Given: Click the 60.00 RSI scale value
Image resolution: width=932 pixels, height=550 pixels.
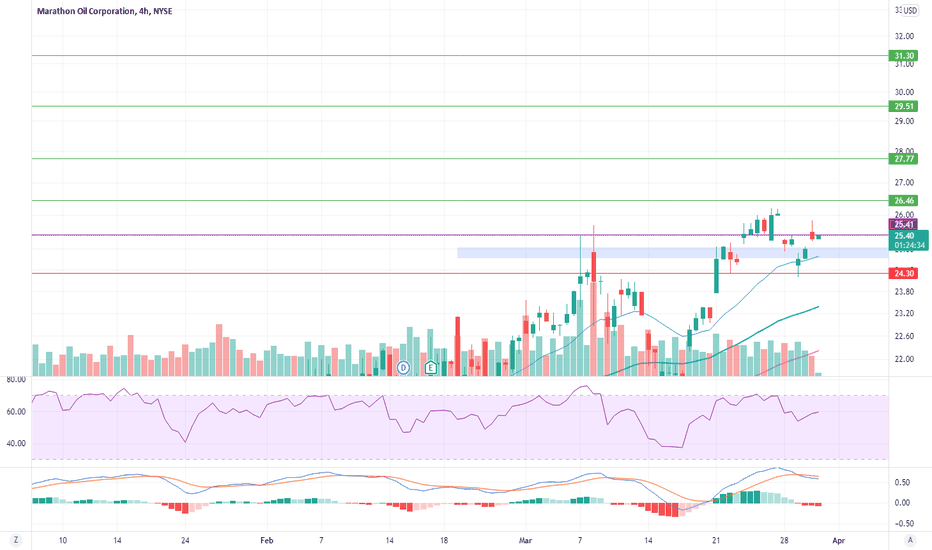Looking at the screenshot, I should (16, 411).
